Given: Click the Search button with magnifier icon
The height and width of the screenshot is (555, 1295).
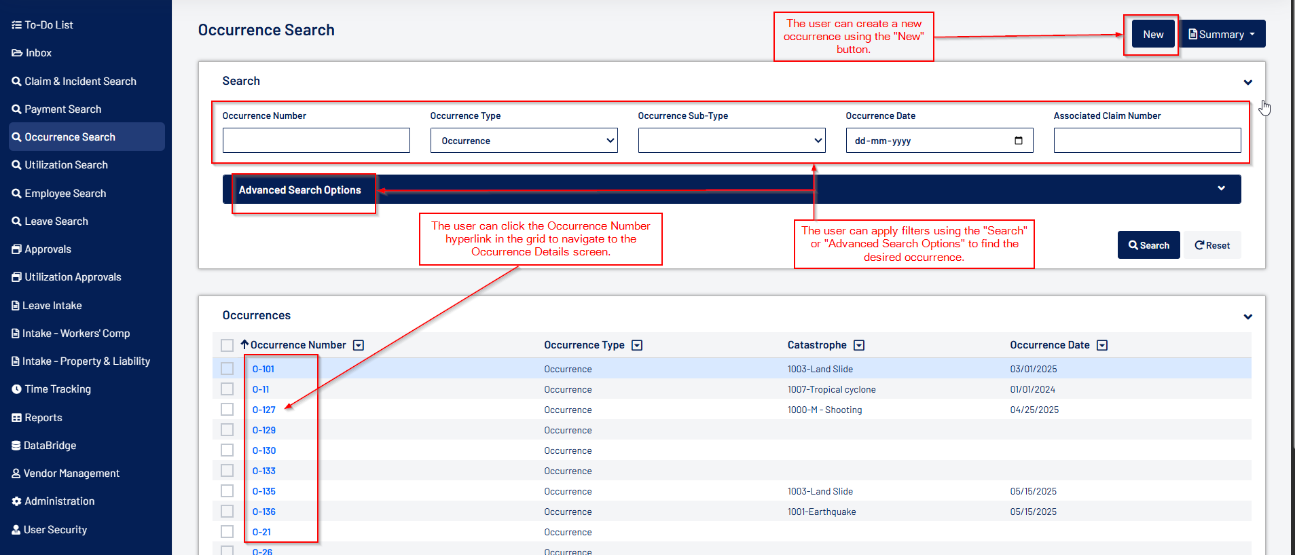Looking at the screenshot, I should 1148,245.
